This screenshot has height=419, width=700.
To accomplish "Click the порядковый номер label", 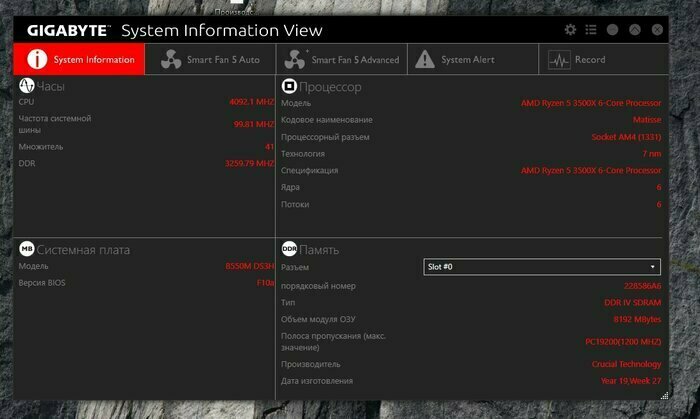I will [x=318, y=286].
